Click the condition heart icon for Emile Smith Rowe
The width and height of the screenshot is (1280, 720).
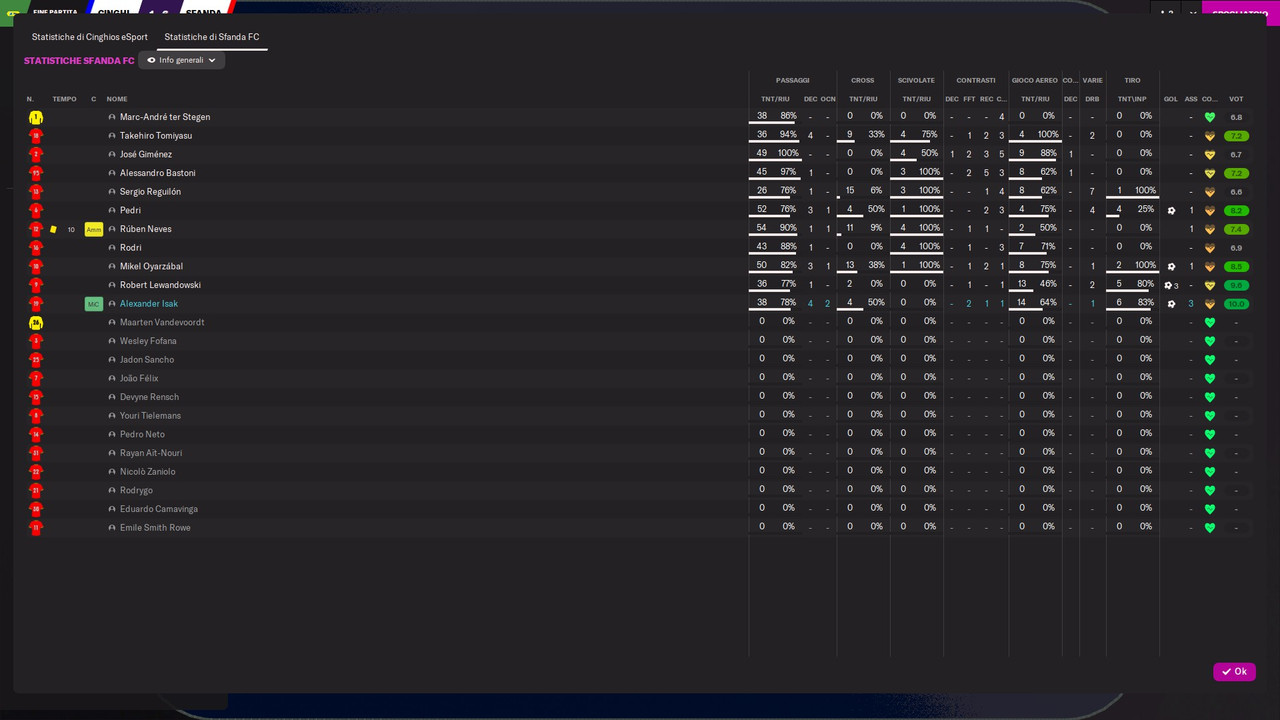click(x=1210, y=528)
